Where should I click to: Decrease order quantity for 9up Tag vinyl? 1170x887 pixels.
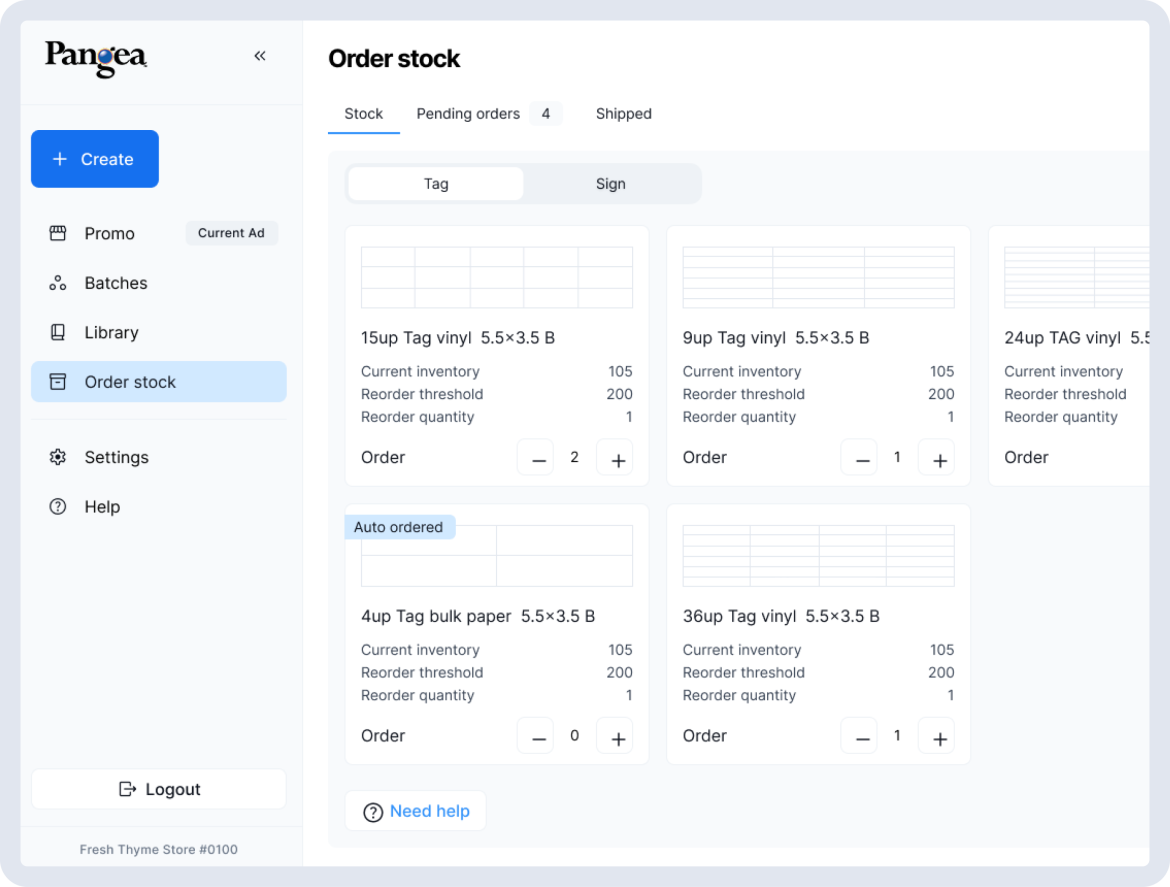click(861, 458)
